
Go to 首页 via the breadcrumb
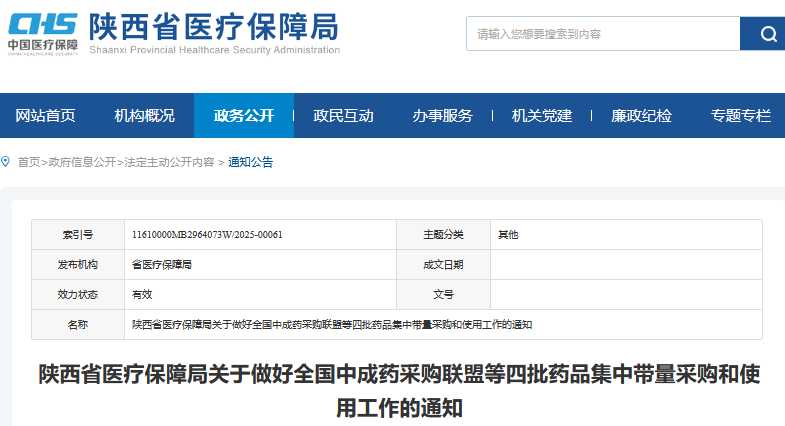29,162
